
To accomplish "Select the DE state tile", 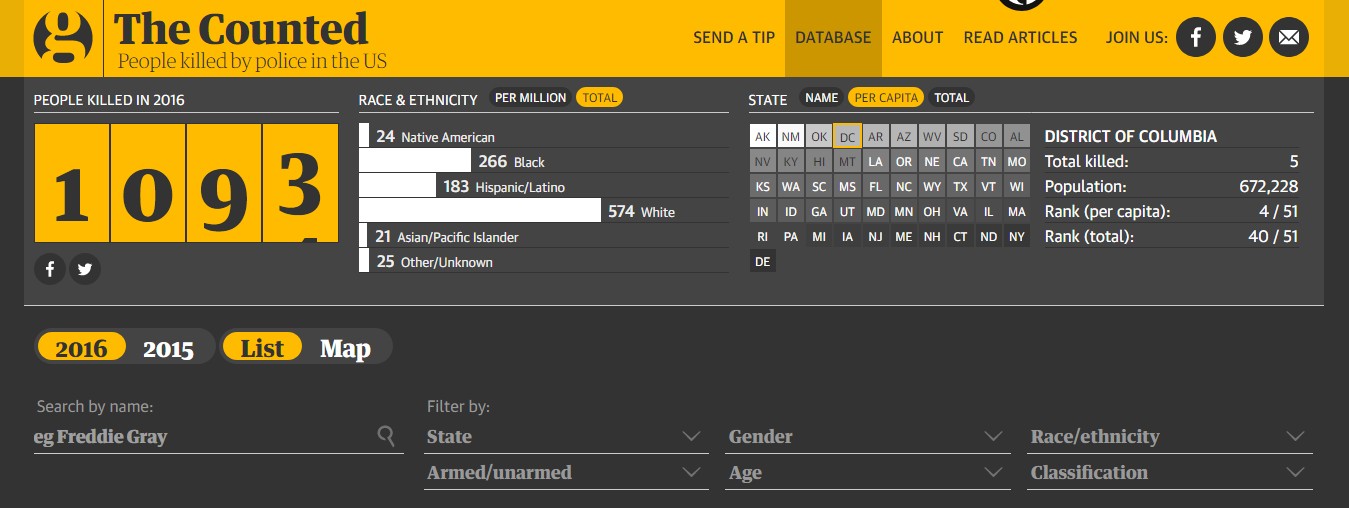I will pyautogui.click(x=763, y=261).
